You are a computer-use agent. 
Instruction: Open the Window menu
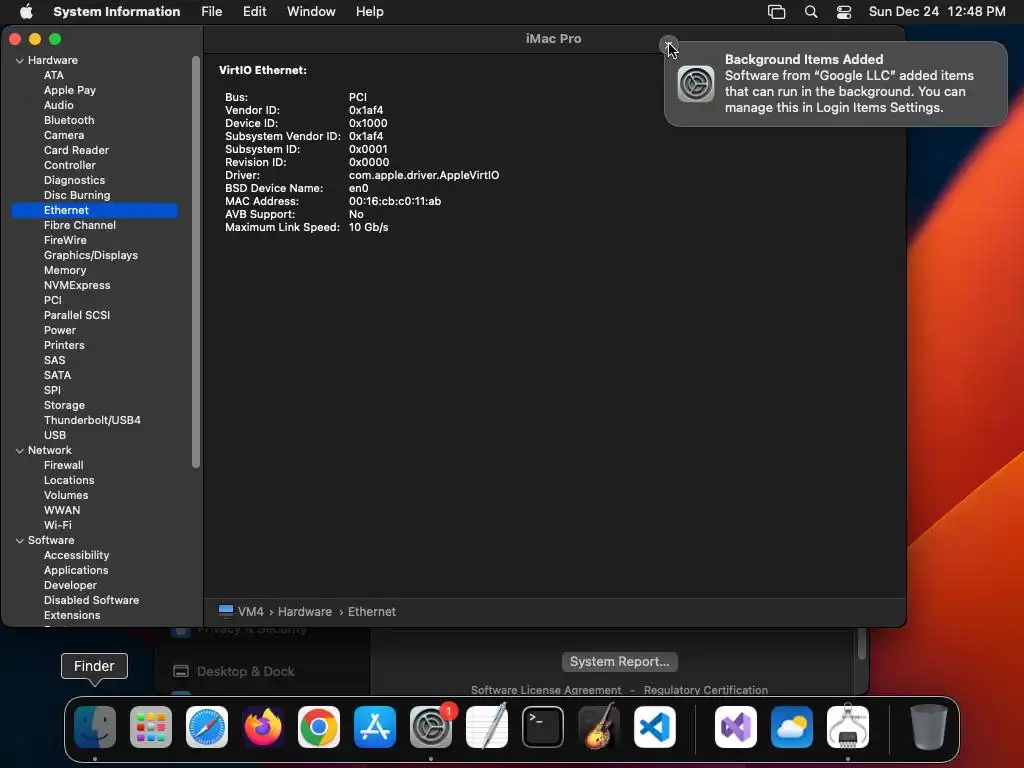[311, 11]
